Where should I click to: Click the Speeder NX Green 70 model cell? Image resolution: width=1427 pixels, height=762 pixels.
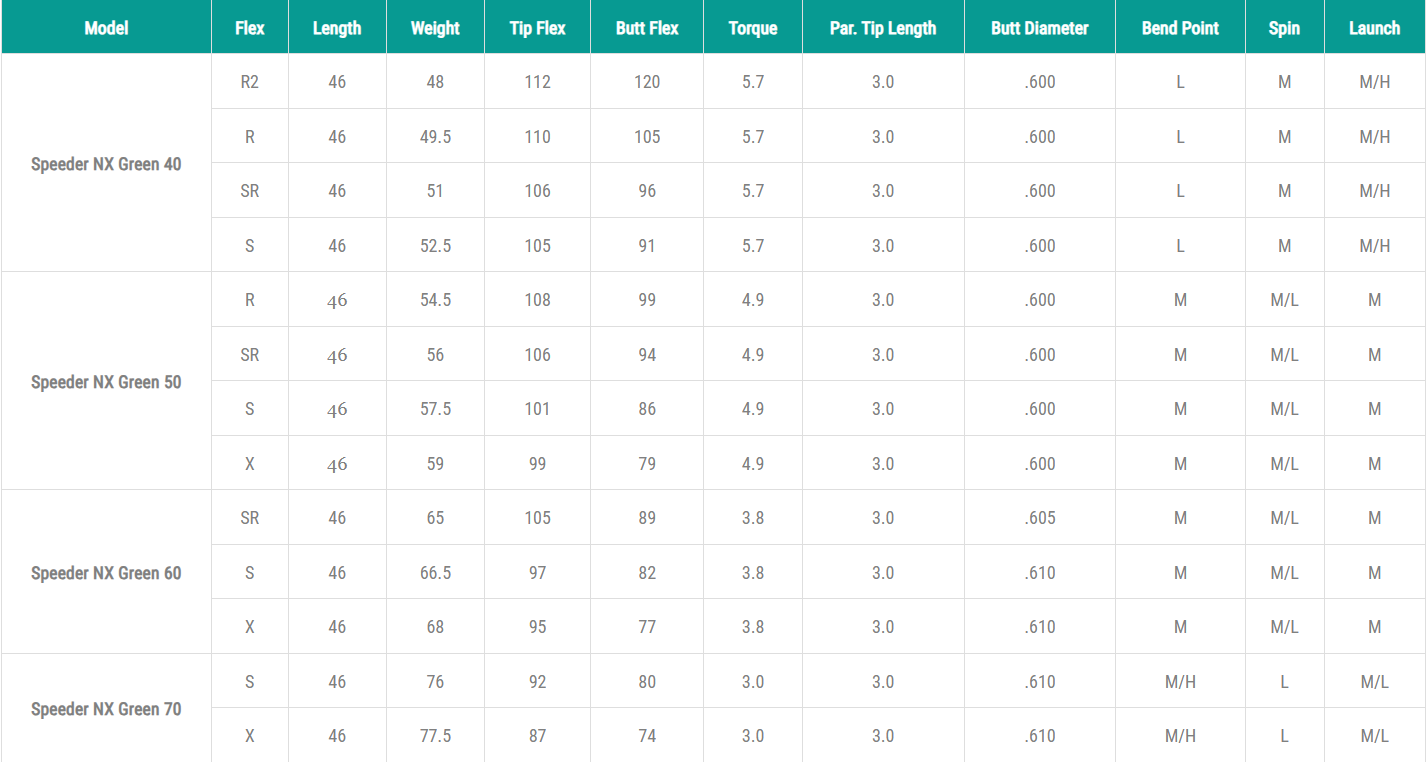pos(106,709)
